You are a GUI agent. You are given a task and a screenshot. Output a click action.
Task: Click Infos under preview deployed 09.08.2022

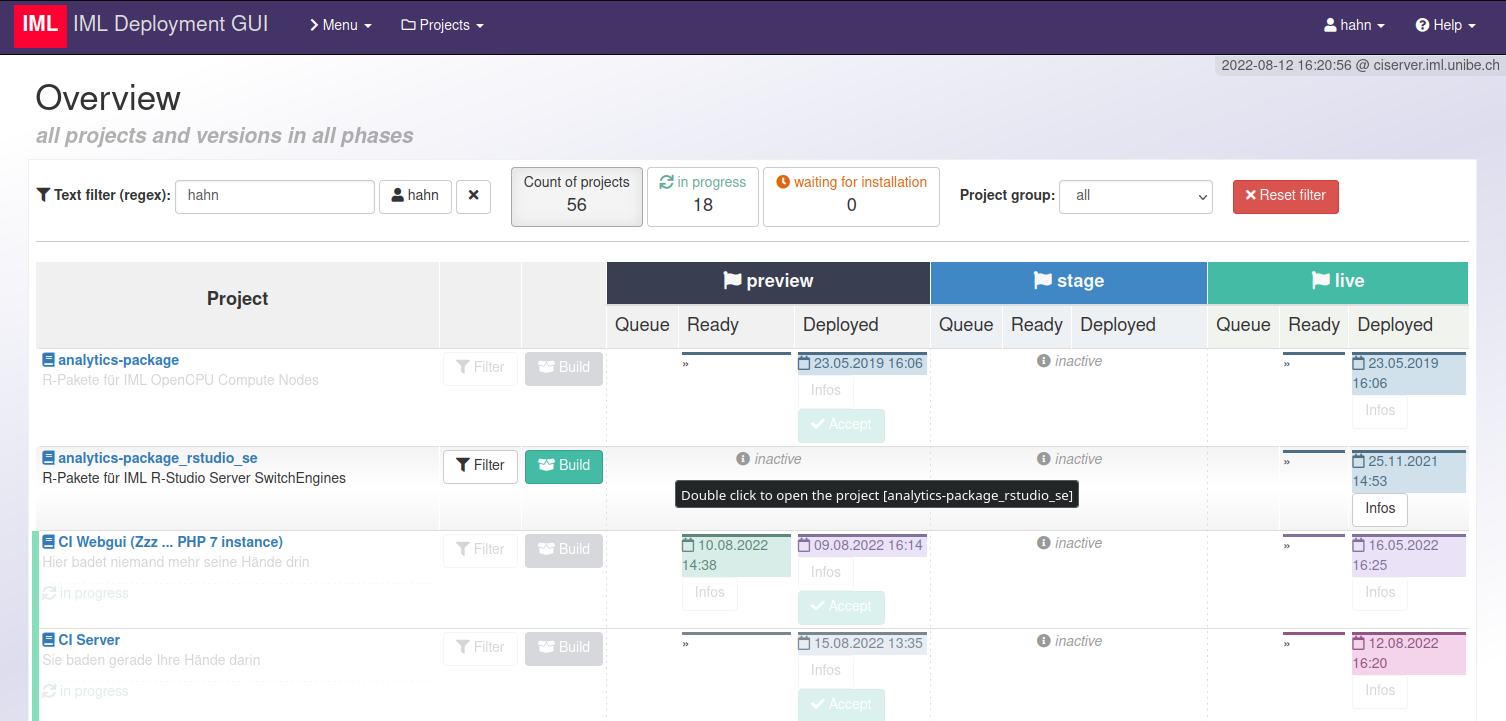point(826,573)
